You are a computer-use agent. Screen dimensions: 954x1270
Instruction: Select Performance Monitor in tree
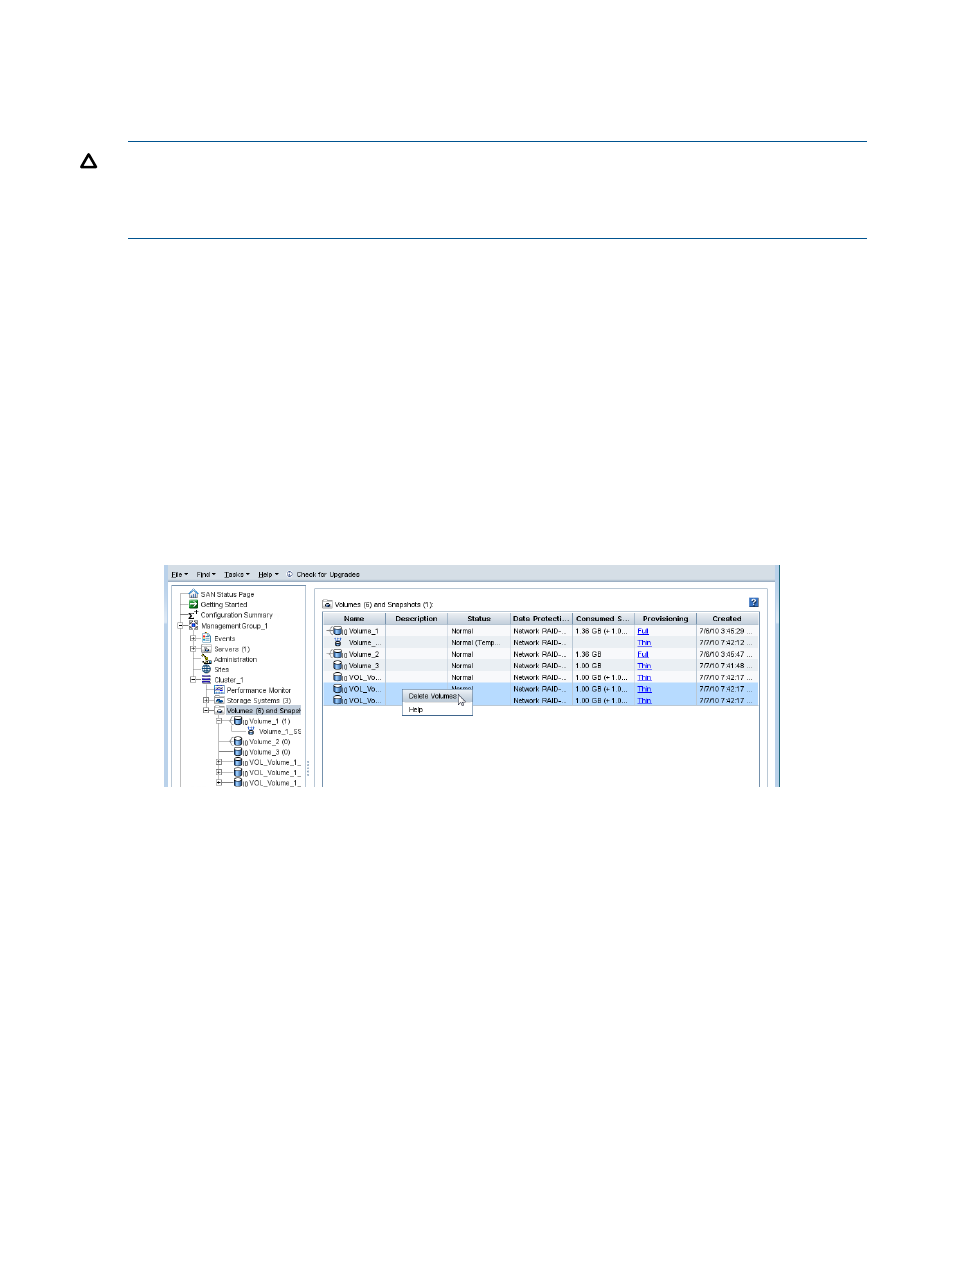[x=259, y=690]
